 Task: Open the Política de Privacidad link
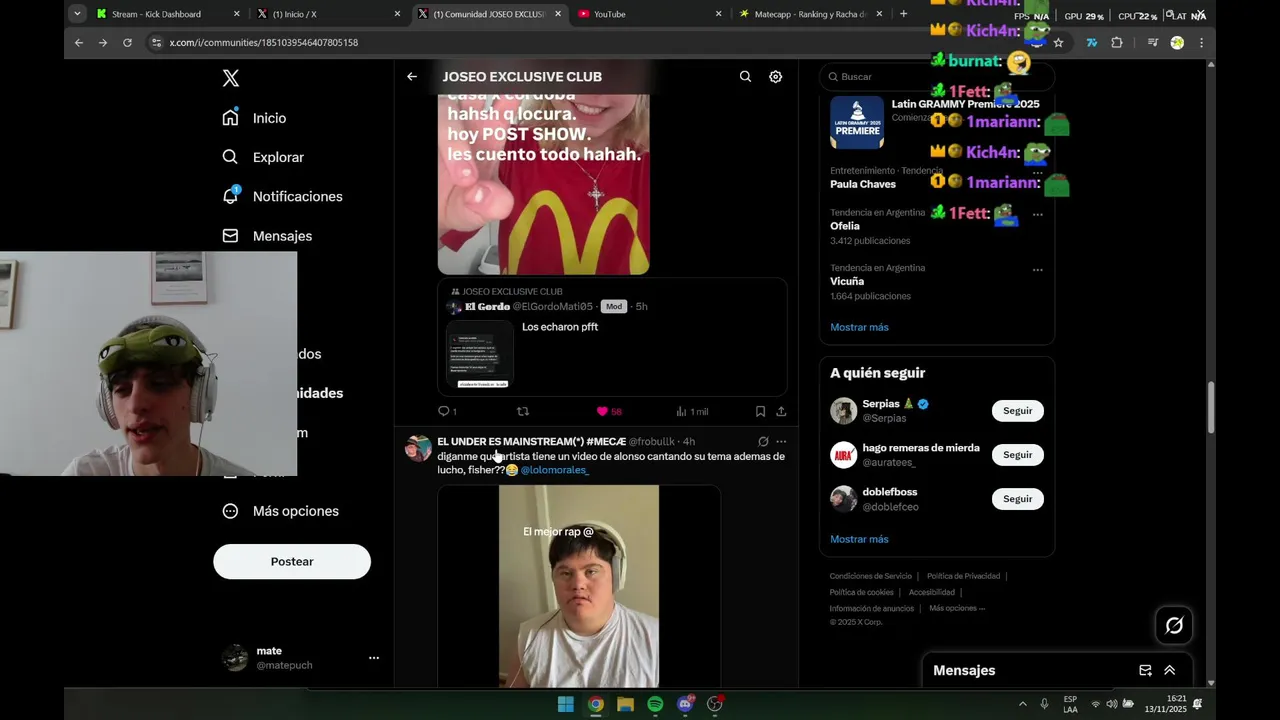(x=963, y=576)
